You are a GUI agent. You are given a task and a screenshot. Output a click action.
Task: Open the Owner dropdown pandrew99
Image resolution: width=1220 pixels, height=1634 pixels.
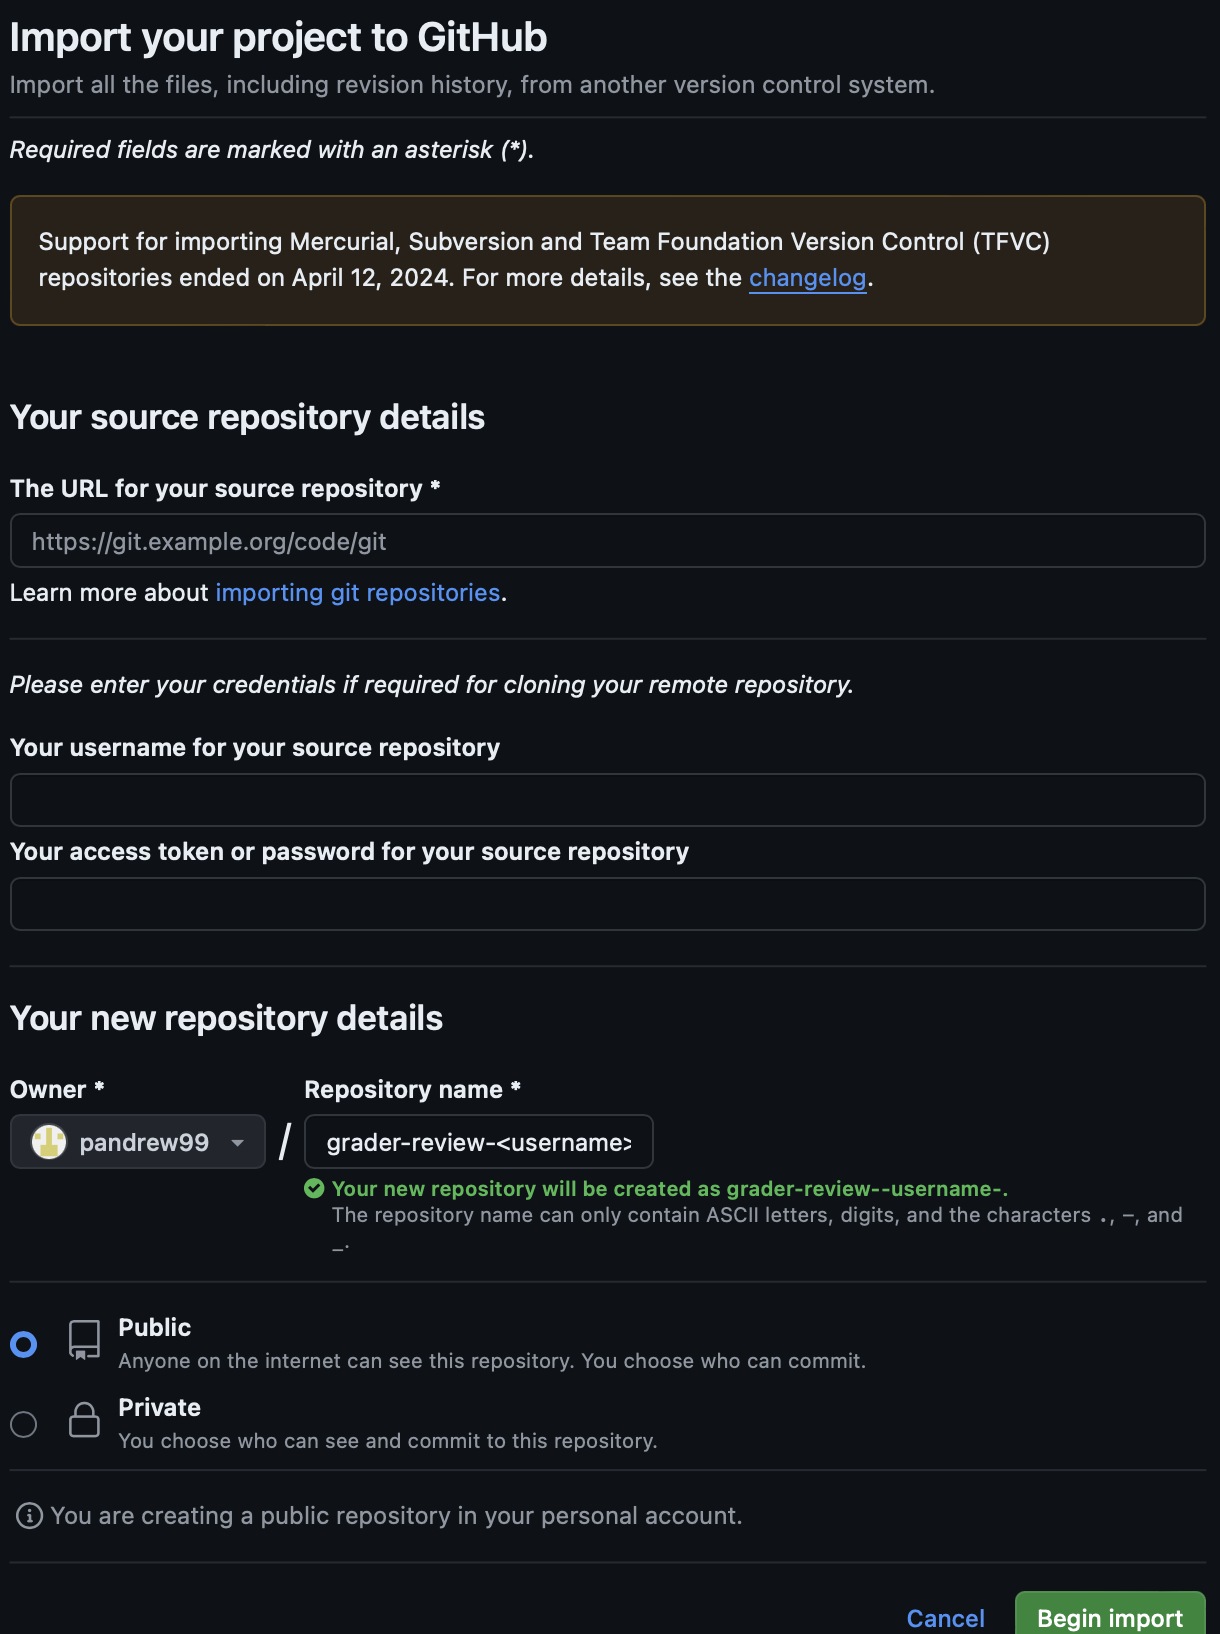pos(138,1142)
